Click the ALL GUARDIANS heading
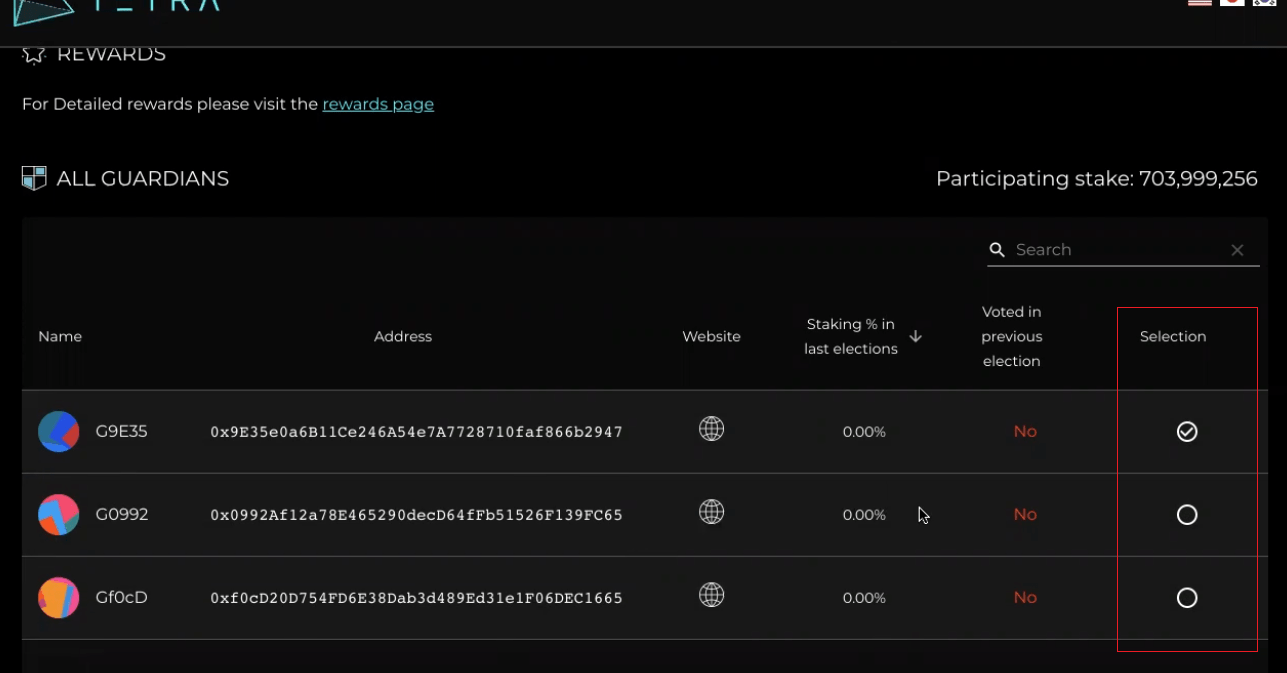The height and width of the screenshot is (673, 1287). pyautogui.click(x=143, y=179)
